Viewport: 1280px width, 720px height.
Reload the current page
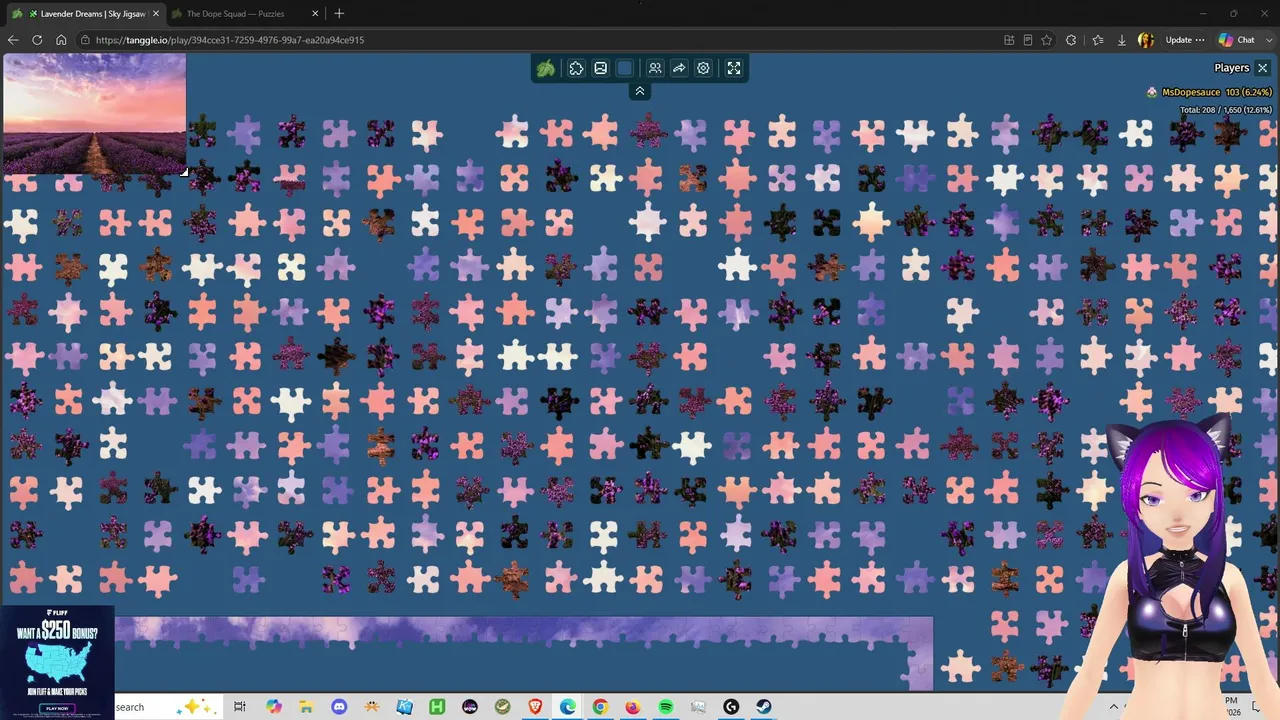click(37, 40)
